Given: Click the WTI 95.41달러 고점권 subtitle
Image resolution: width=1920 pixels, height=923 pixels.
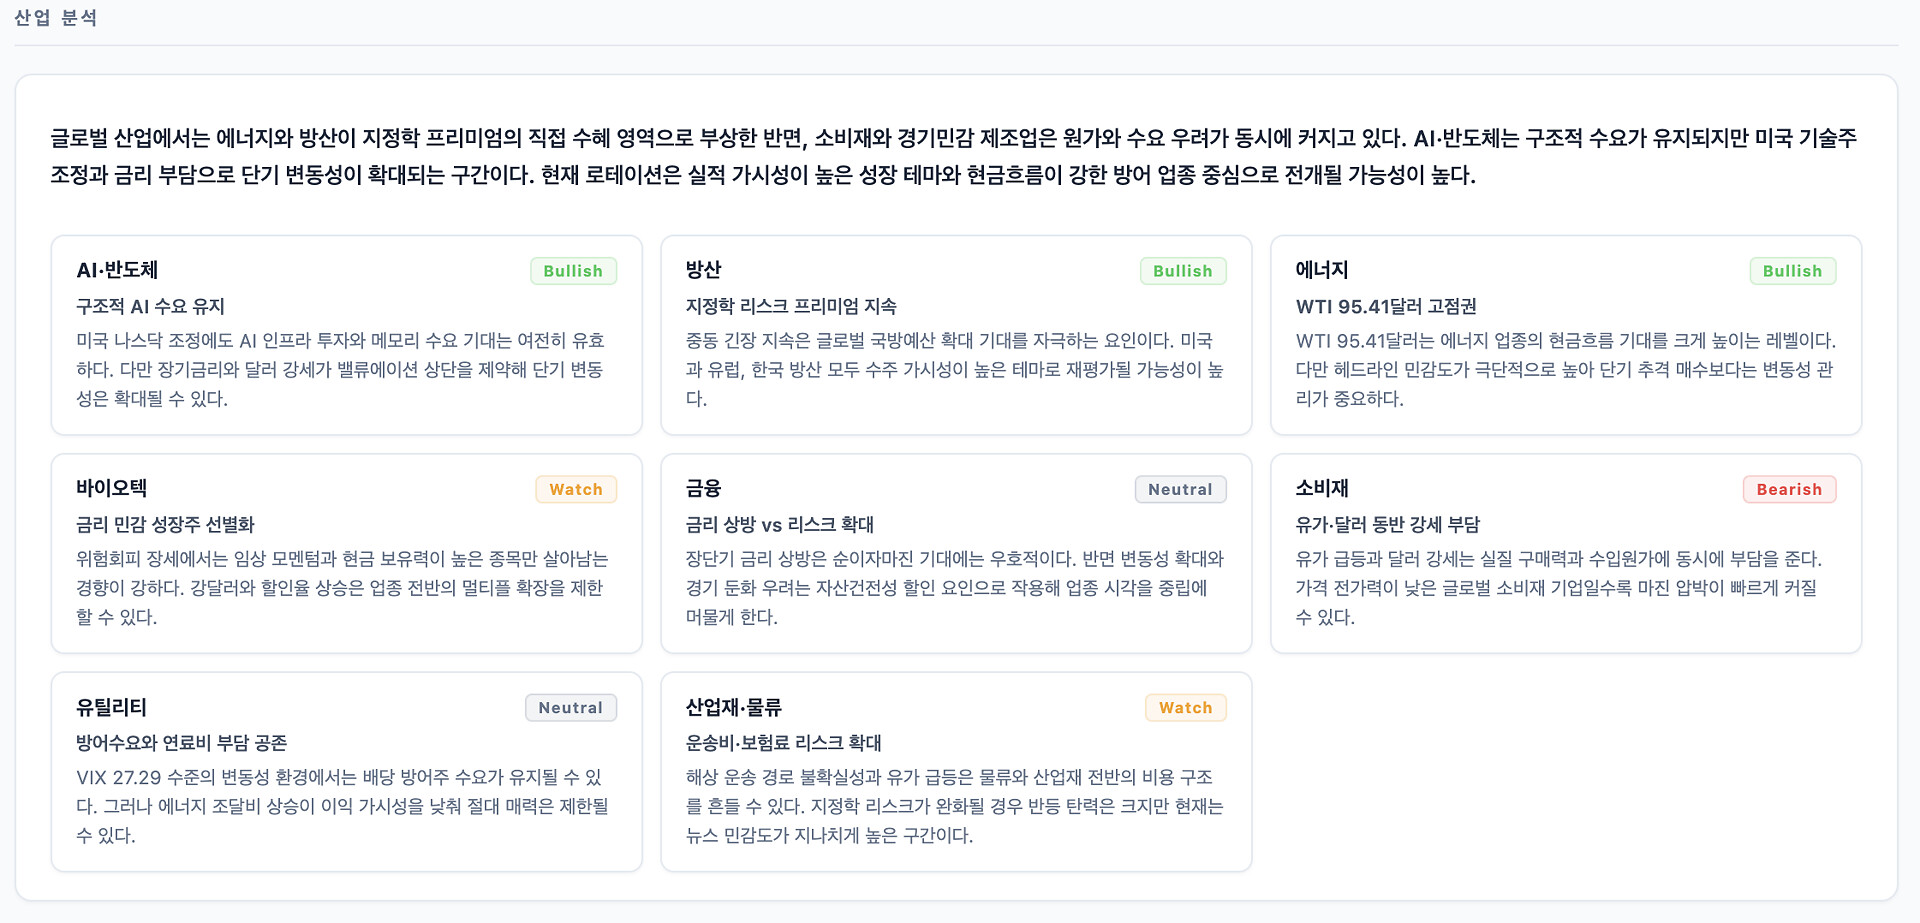Looking at the screenshot, I should 1386,306.
